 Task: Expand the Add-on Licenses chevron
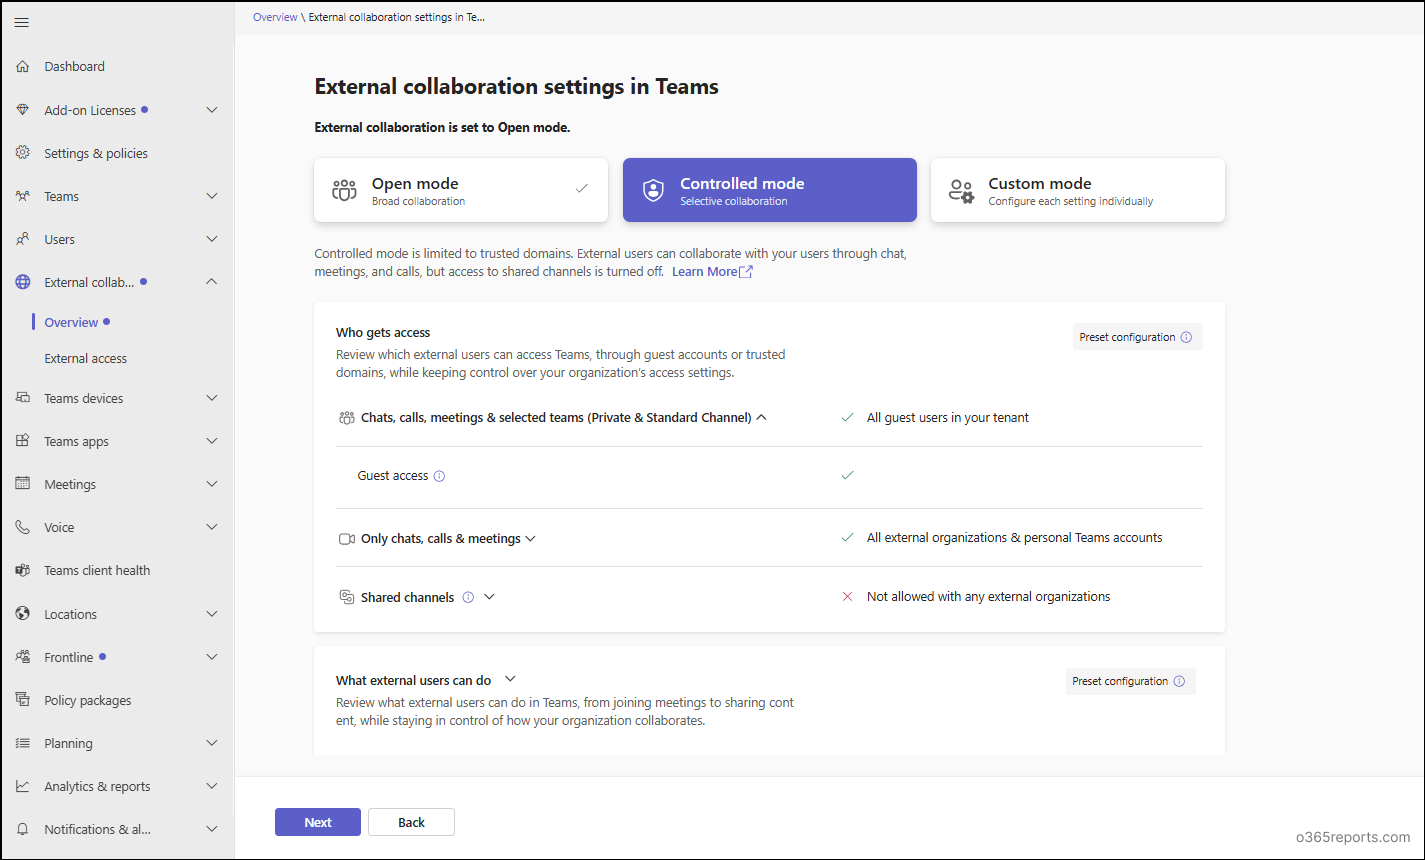coord(212,110)
